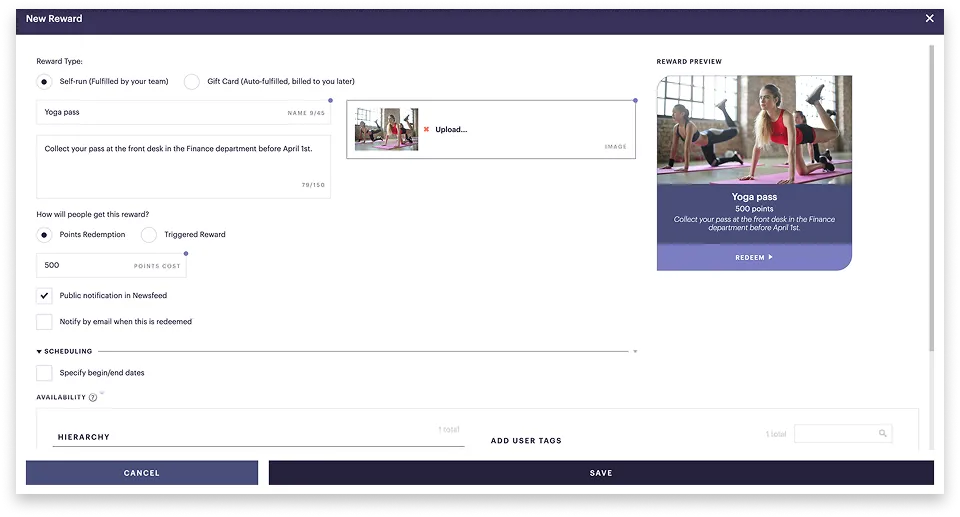Screen dimensions: 960x517
Task: Choose Triggered Reward option
Action: pyautogui.click(x=149, y=235)
